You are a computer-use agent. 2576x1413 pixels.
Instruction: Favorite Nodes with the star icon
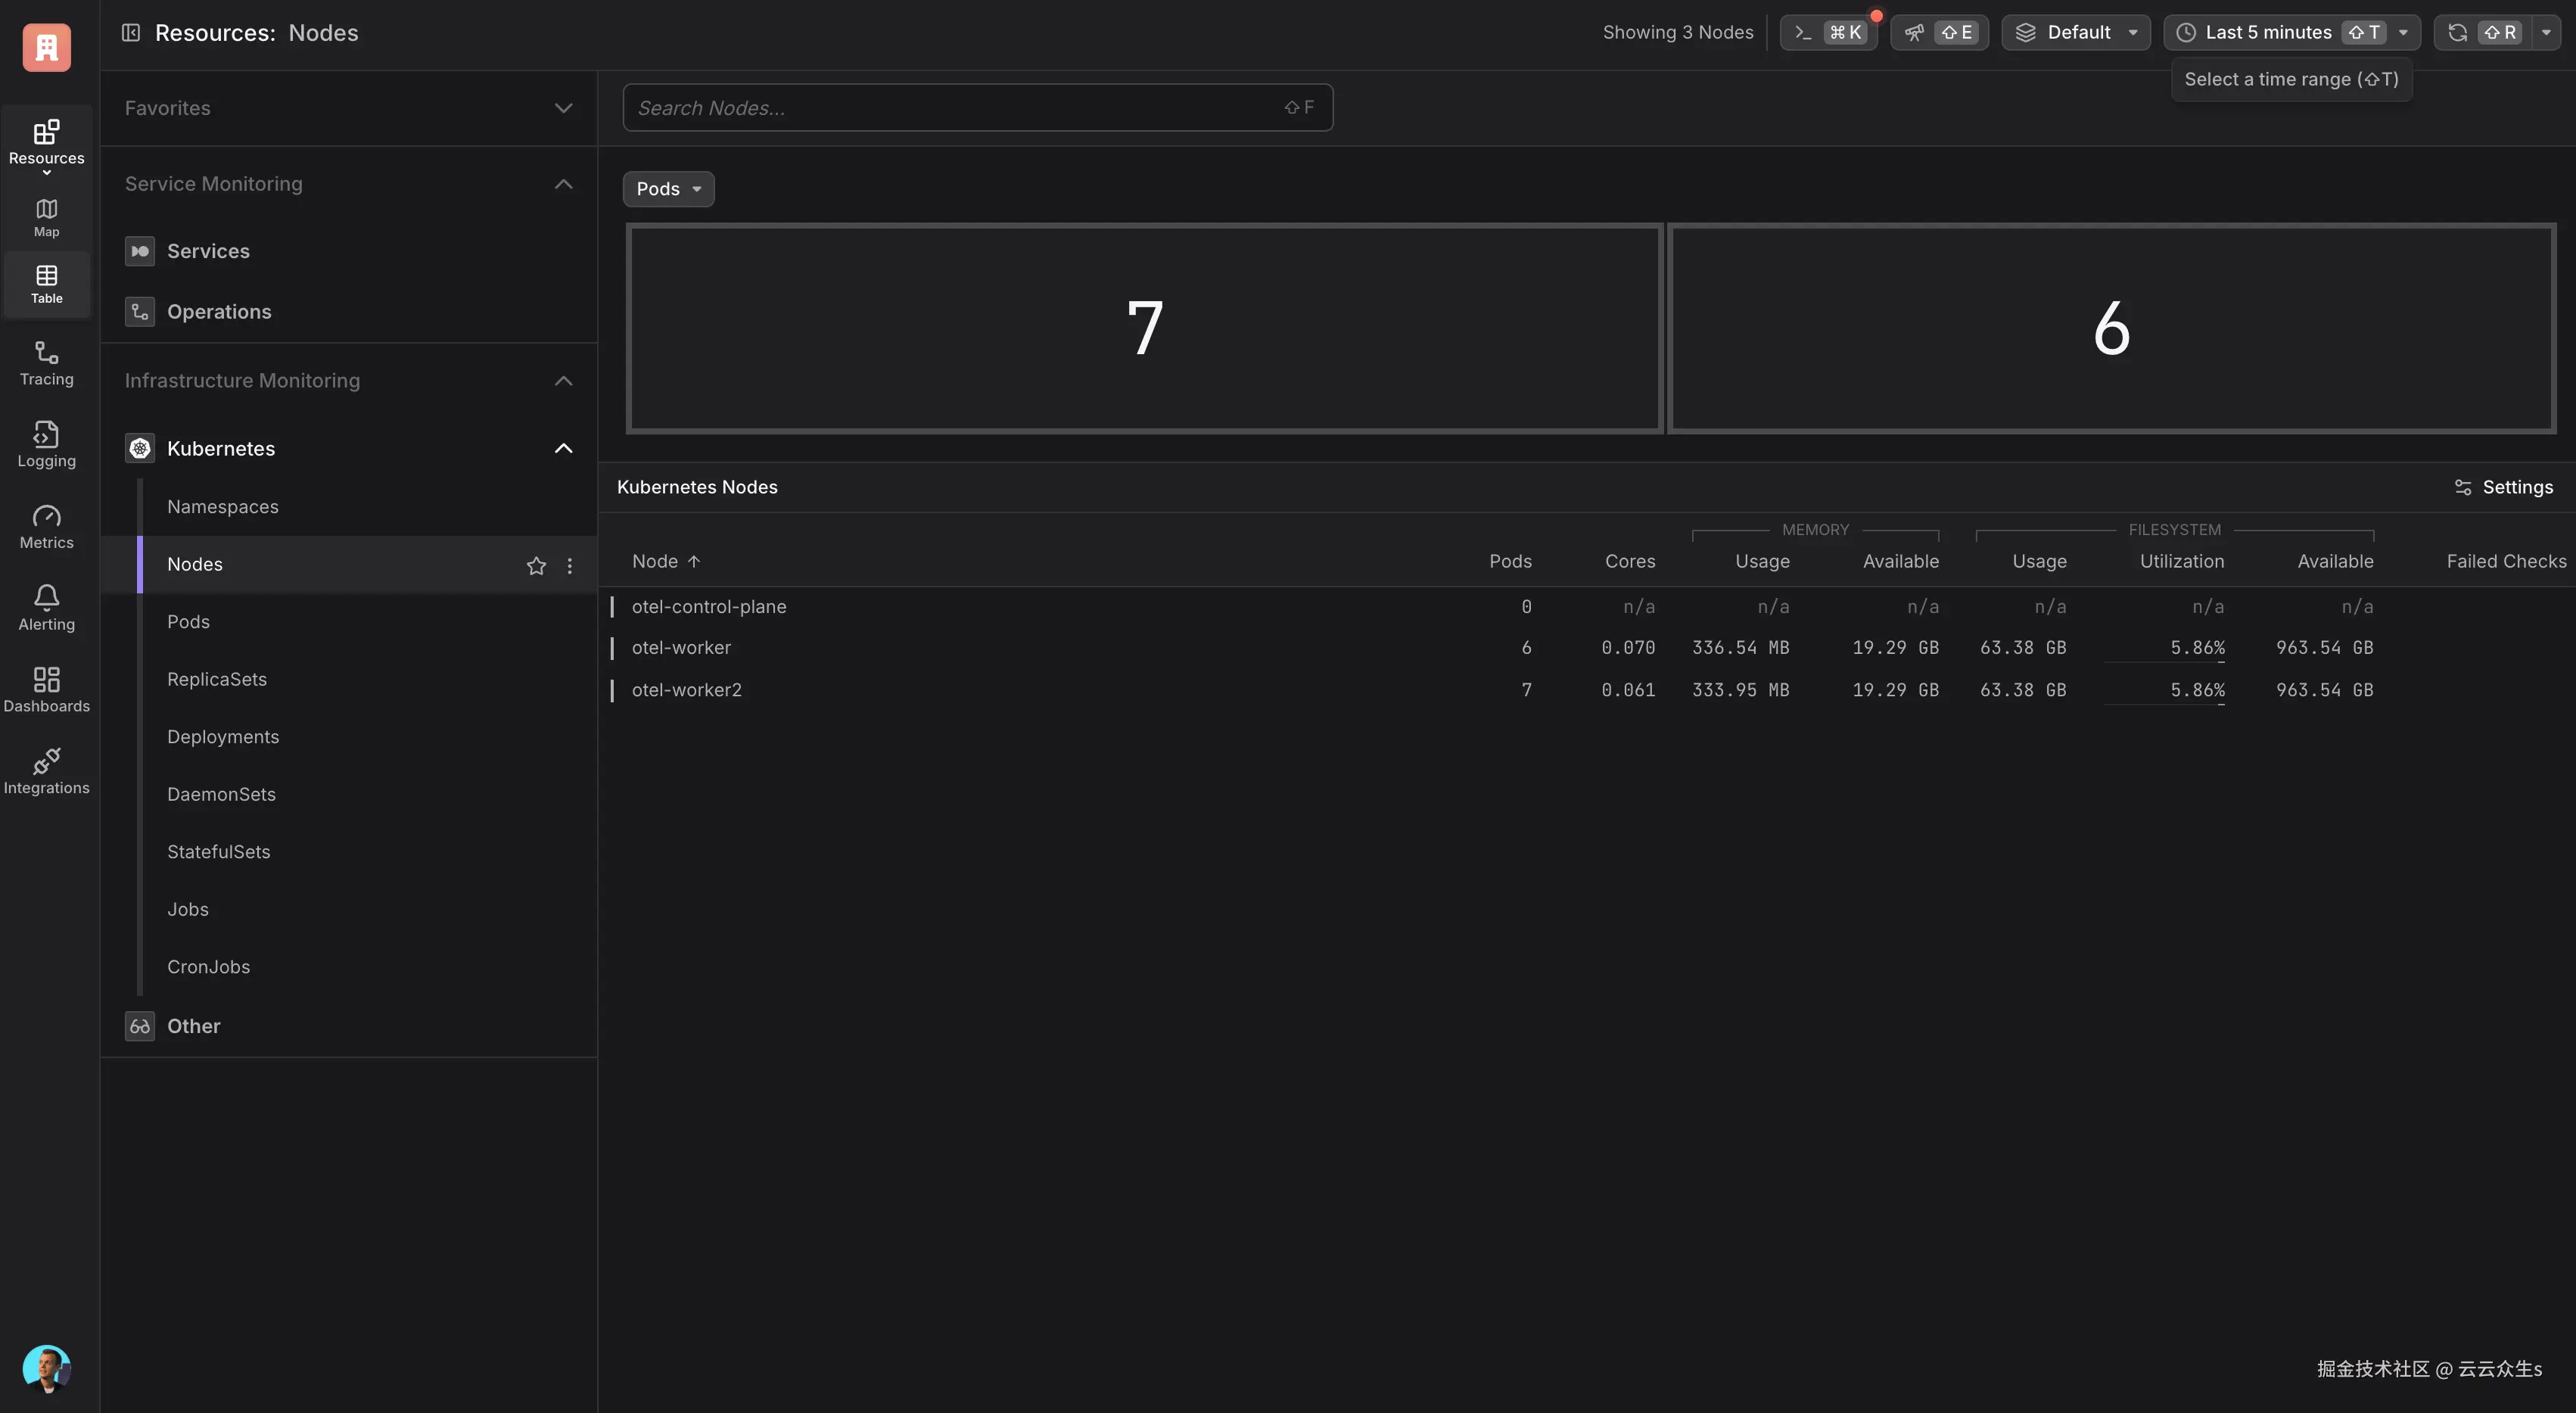click(x=536, y=566)
